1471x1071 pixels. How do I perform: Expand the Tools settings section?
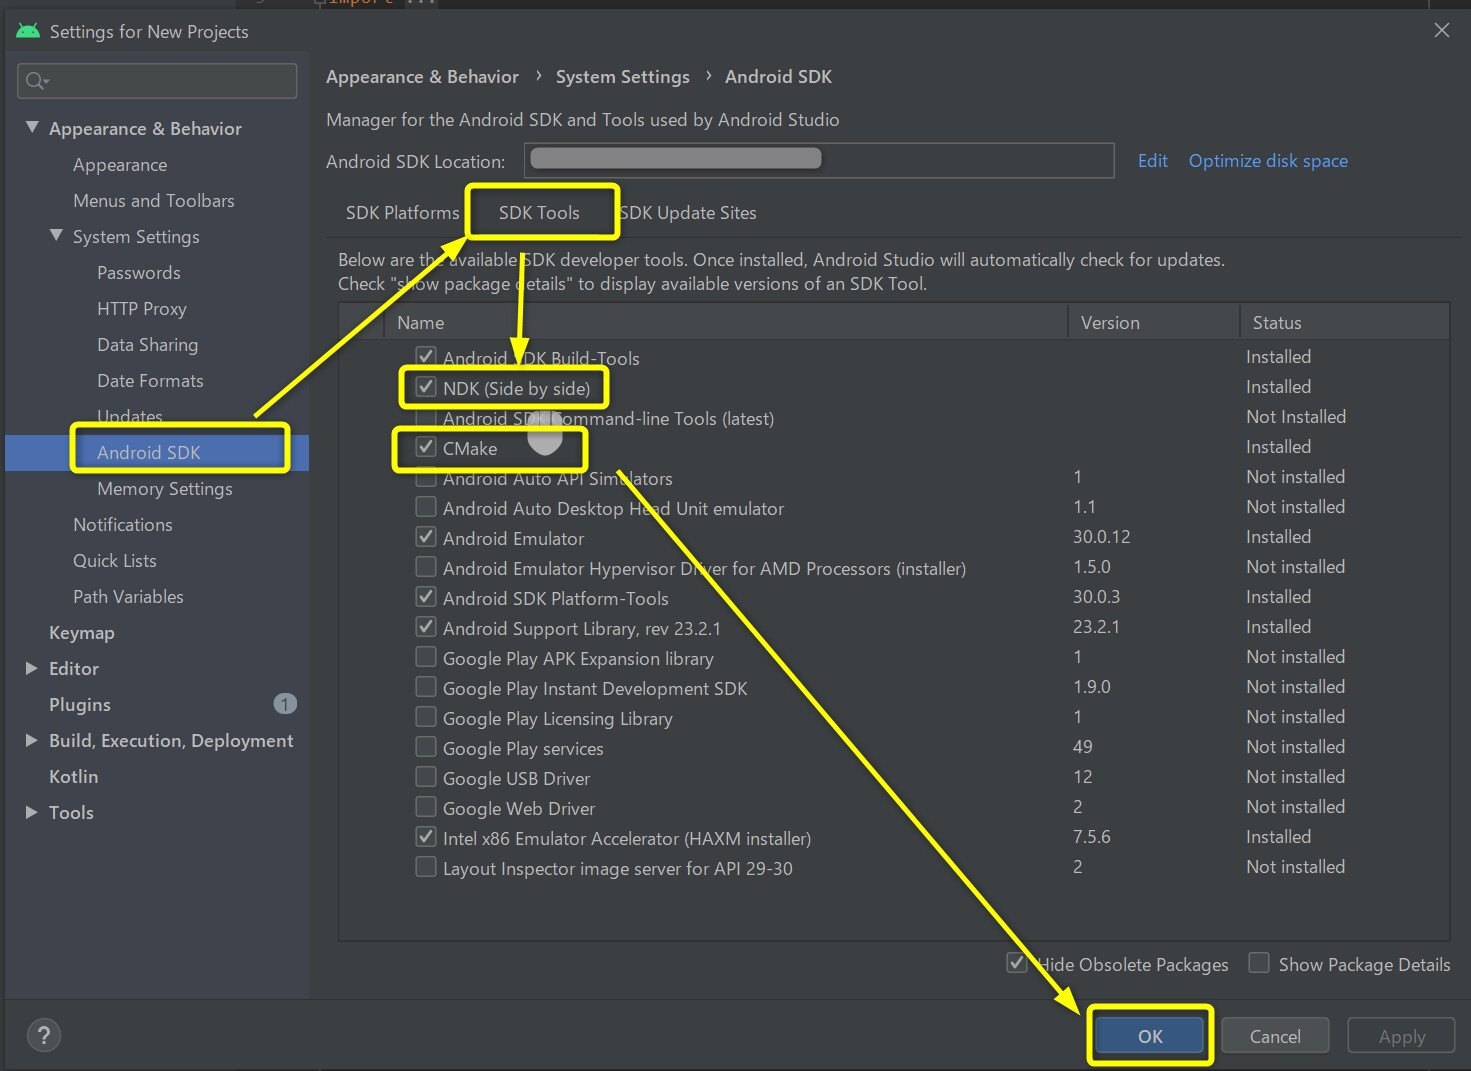(32, 812)
